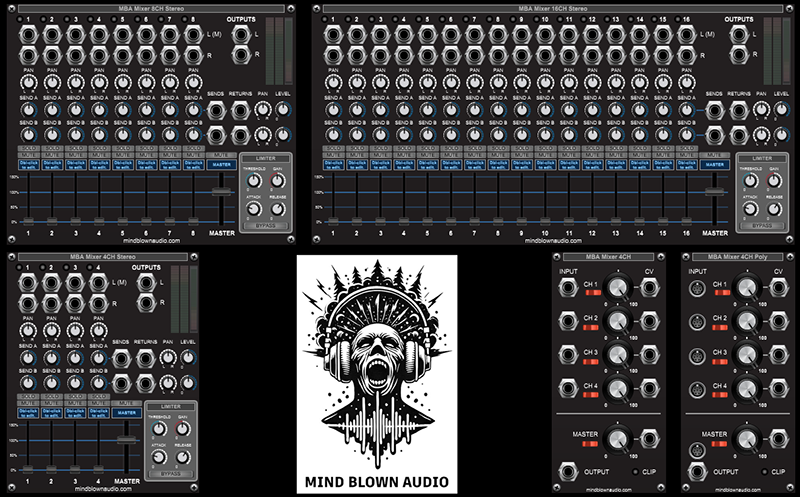Screen dimensions: 800x497
Task: Toggle SOLO on channel 9 of 16CH Stereo mixer
Action: coord(521,148)
